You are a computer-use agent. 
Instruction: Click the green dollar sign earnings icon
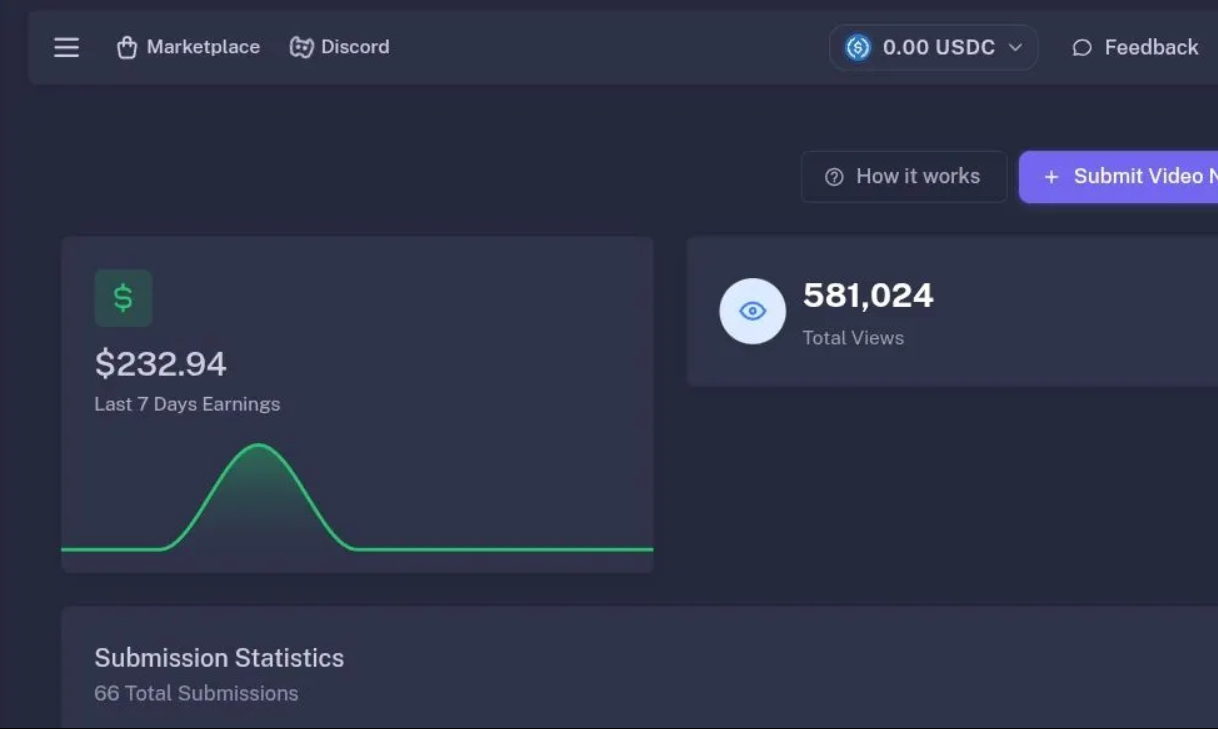coord(123,297)
